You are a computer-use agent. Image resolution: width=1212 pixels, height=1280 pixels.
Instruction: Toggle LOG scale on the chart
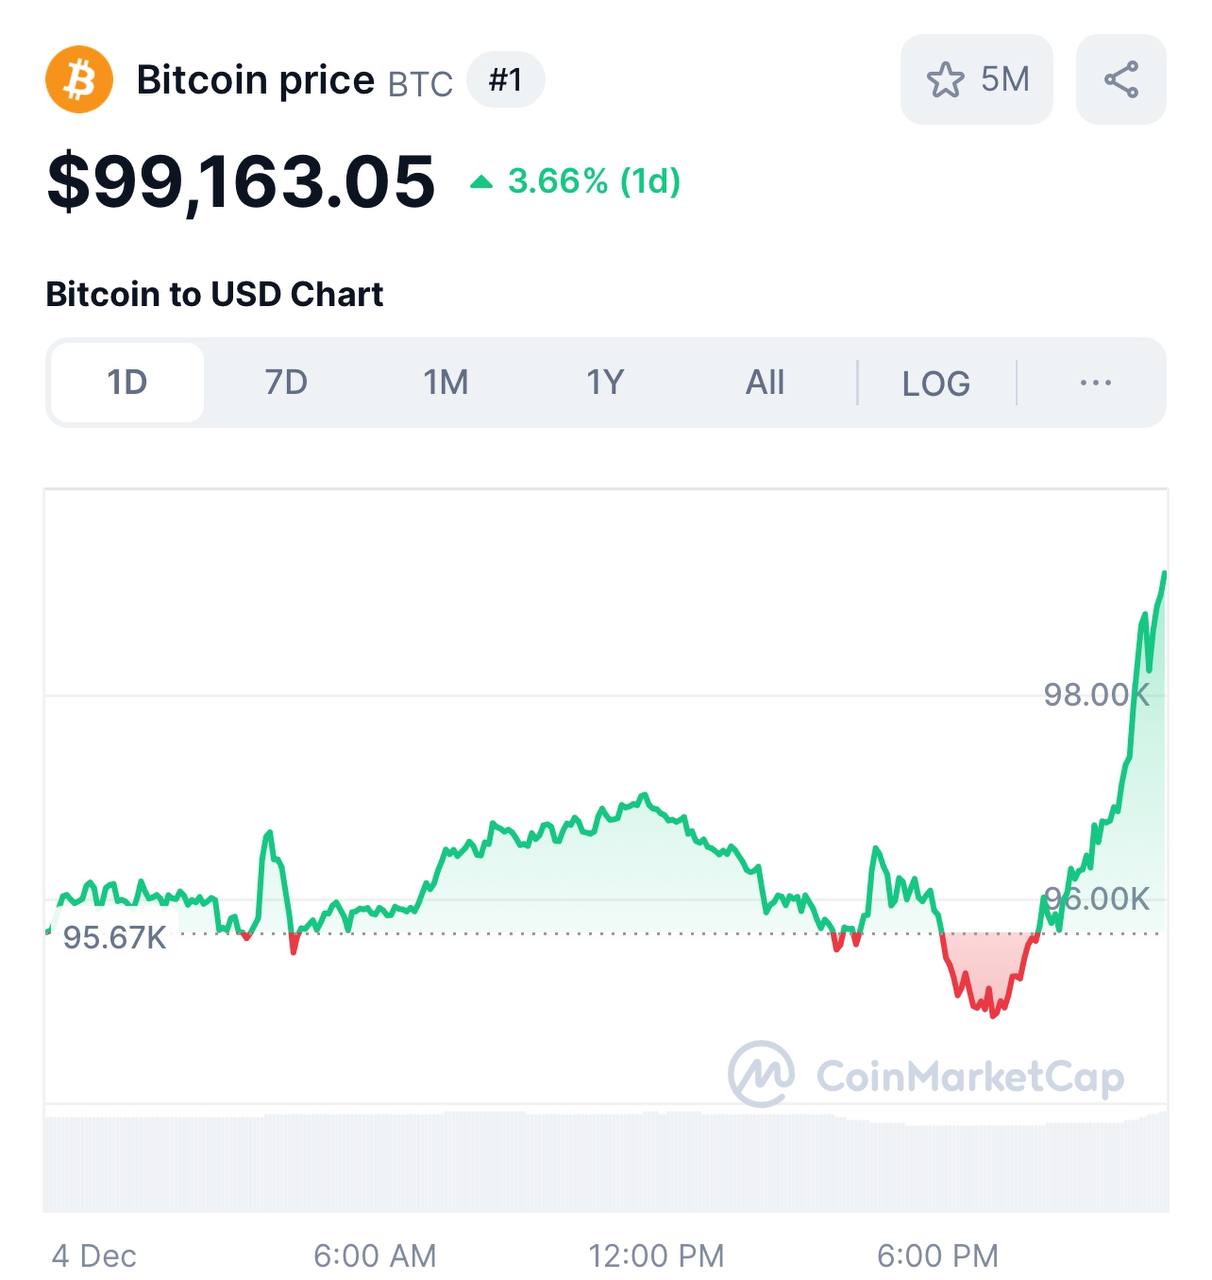[x=936, y=384]
